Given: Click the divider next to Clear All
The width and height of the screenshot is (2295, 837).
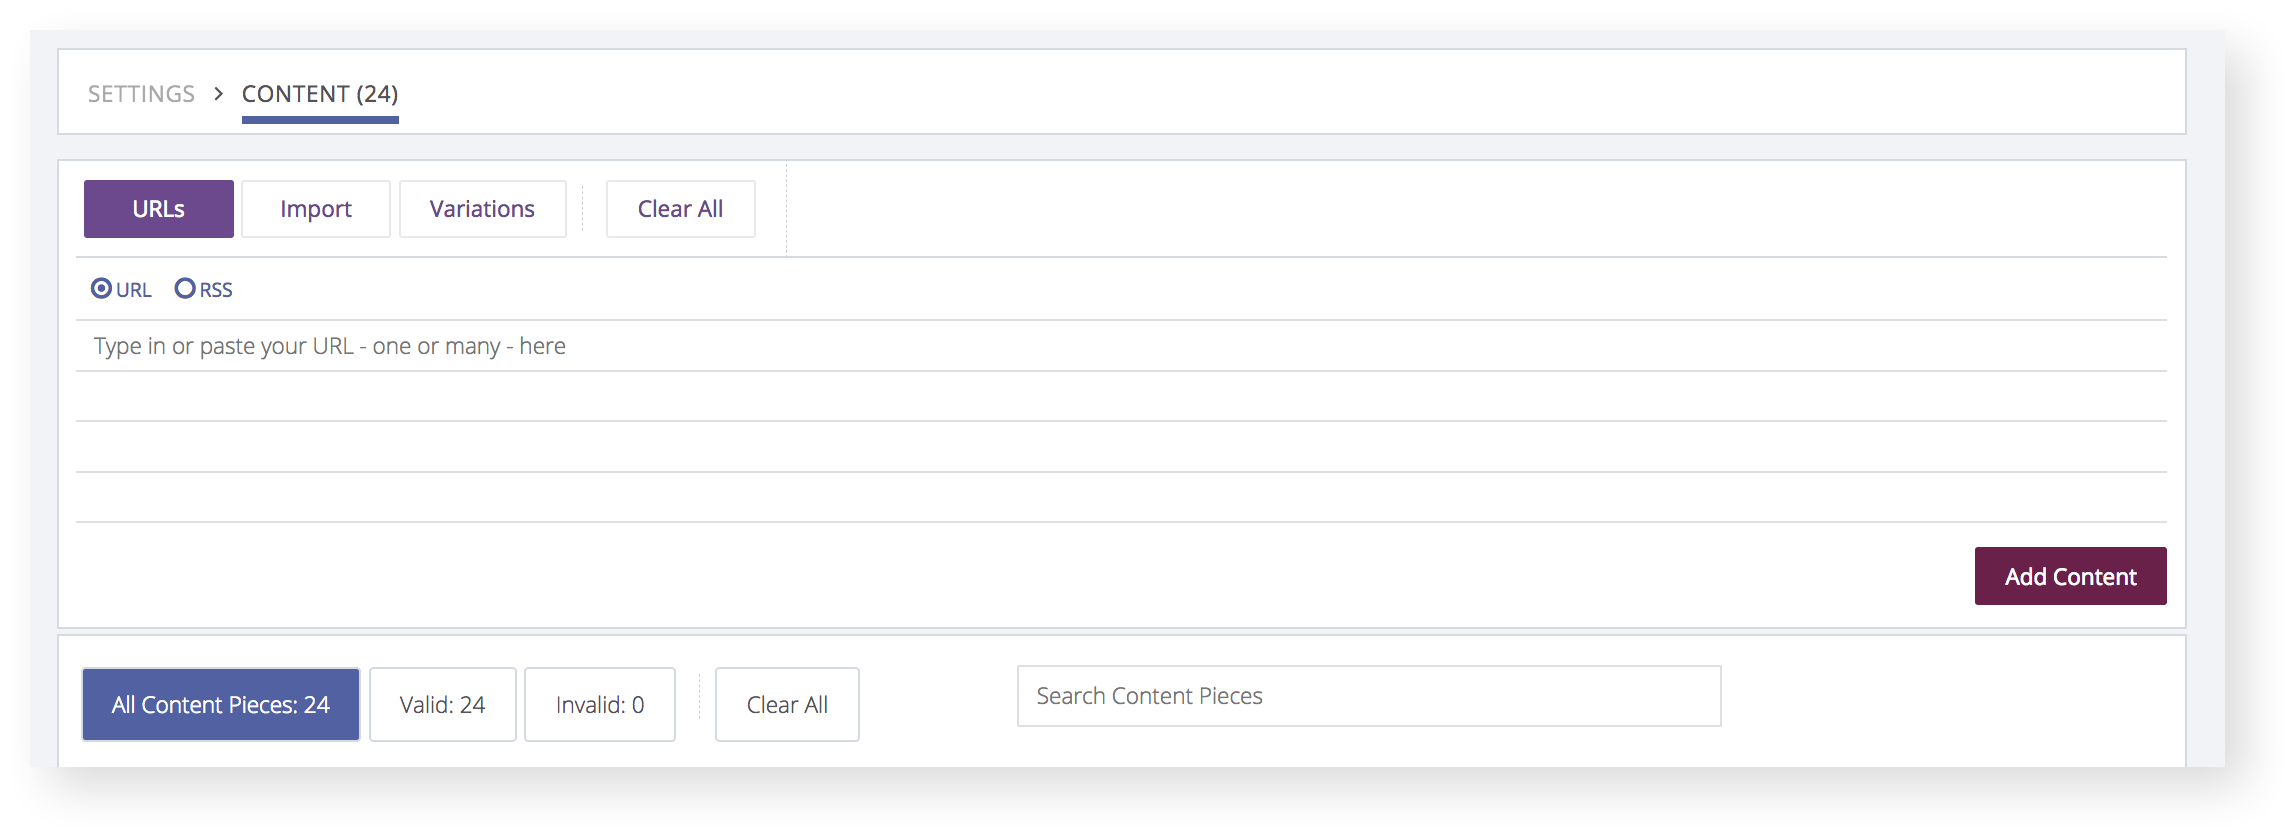Looking at the screenshot, I should pyautogui.click(x=581, y=208).
